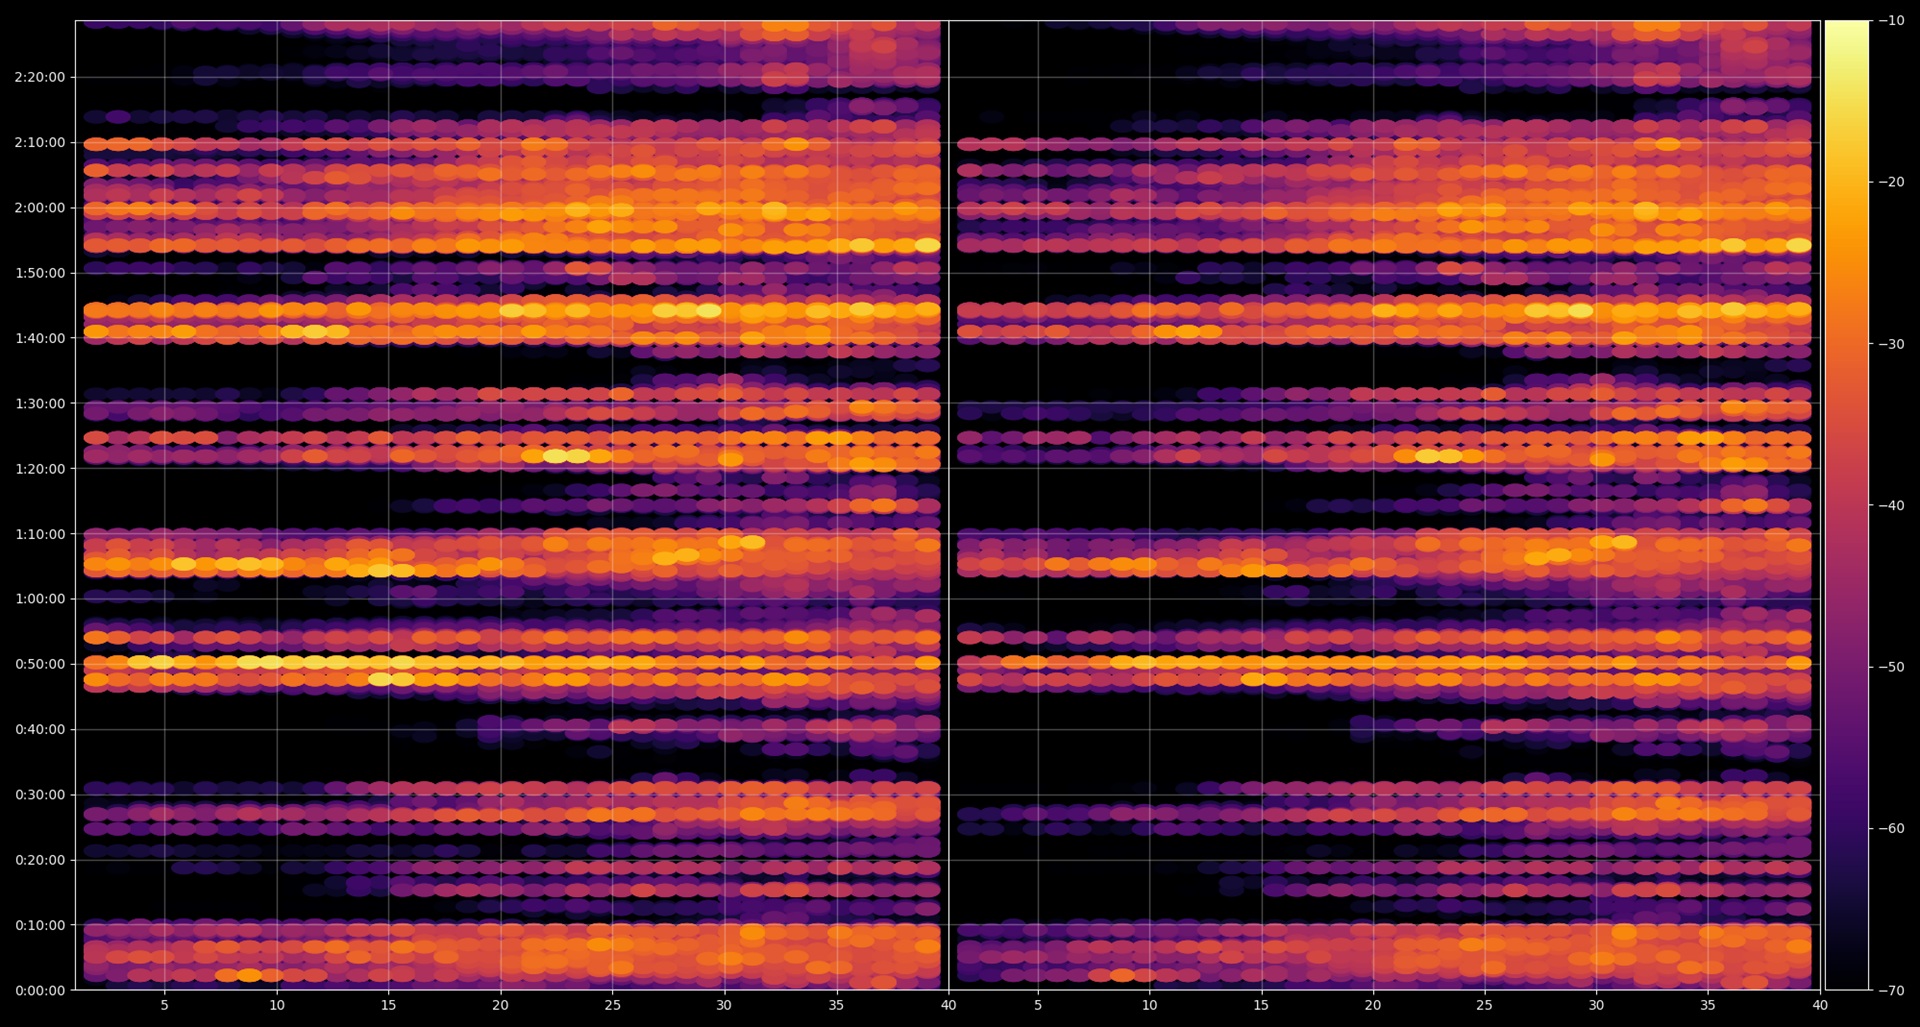Select the colorbar tick label −60
The width and height of the screenshot is (1920, 1027).
point(1891,829)
